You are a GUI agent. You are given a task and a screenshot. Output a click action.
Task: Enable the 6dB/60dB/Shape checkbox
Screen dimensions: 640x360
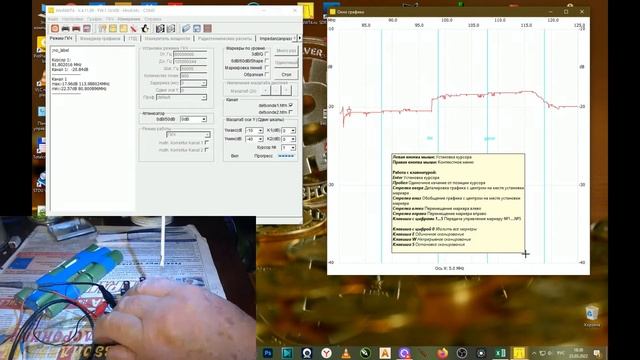point(267,61)
